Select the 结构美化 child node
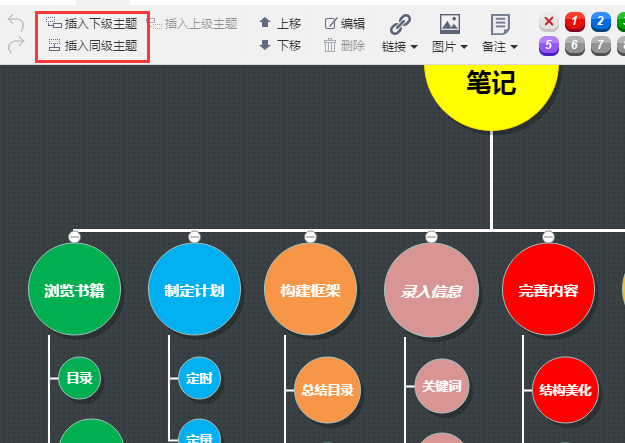Screen dimensions: 625x443 (566, 390)
